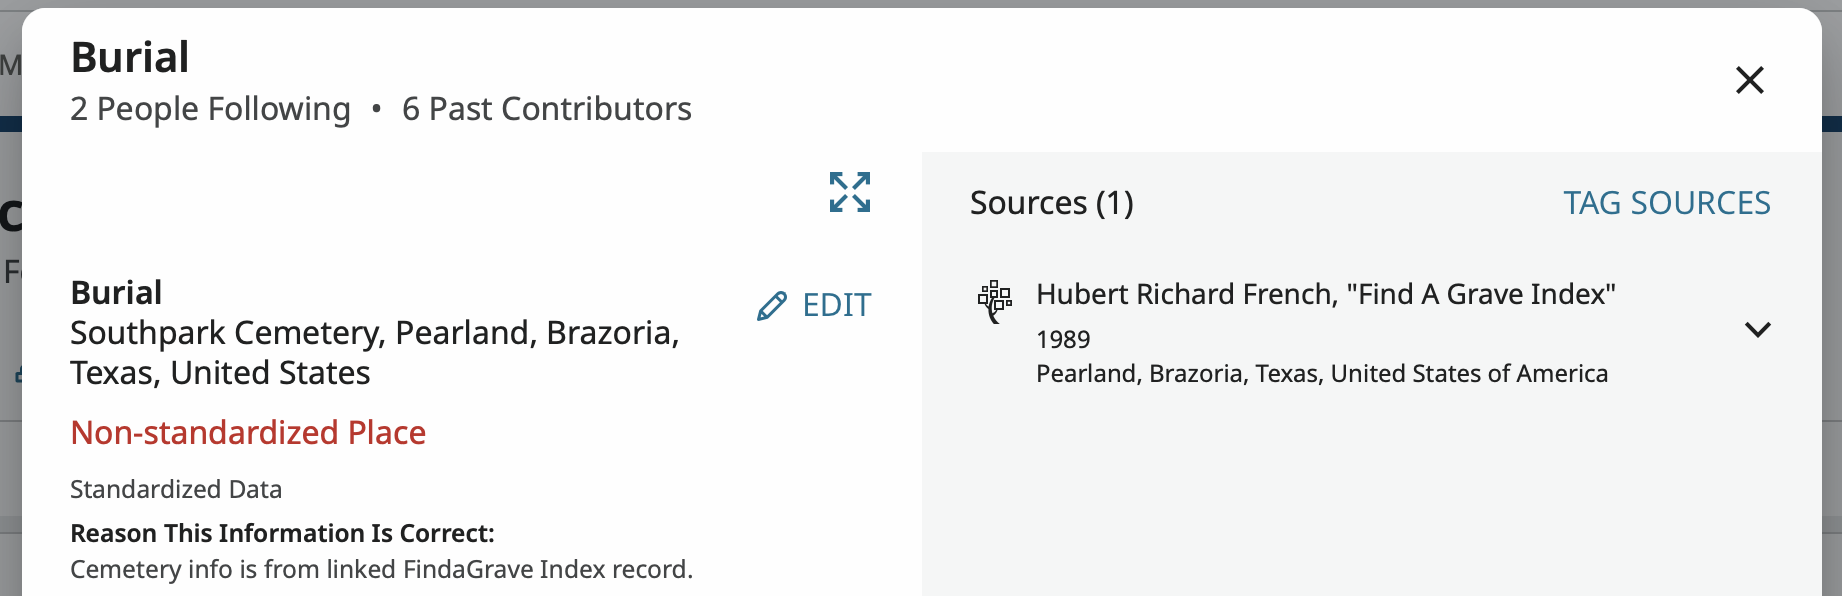Click the Reason This Information Is Correct label
1842x596 pixels.
pyautogui.click(x=282, y=533)
